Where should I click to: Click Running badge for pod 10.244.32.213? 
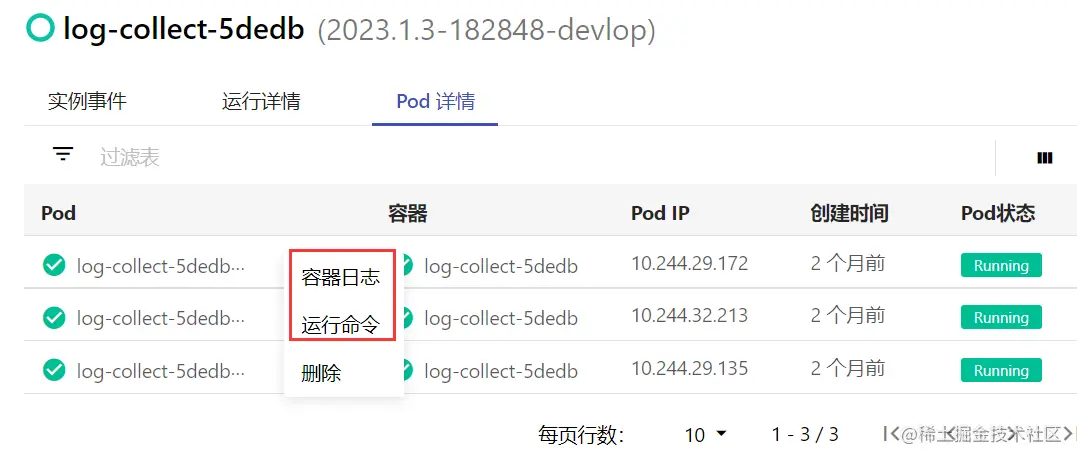[x=1001, y=317]
